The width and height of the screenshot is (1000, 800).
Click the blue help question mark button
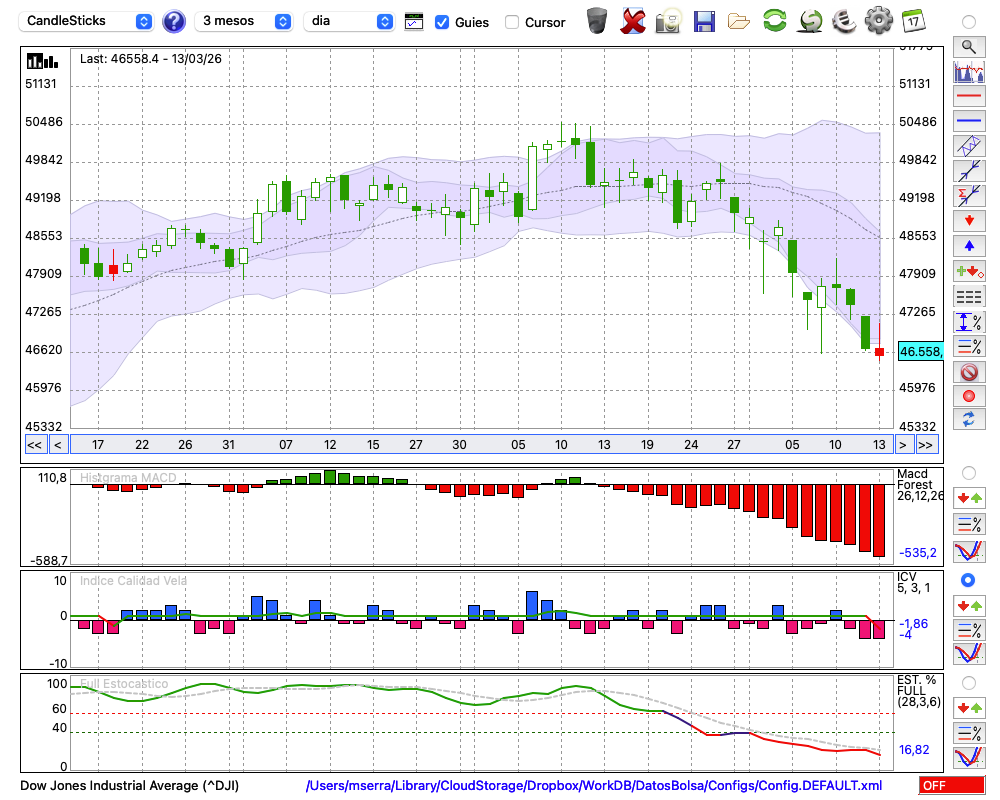tap(173, 22)
